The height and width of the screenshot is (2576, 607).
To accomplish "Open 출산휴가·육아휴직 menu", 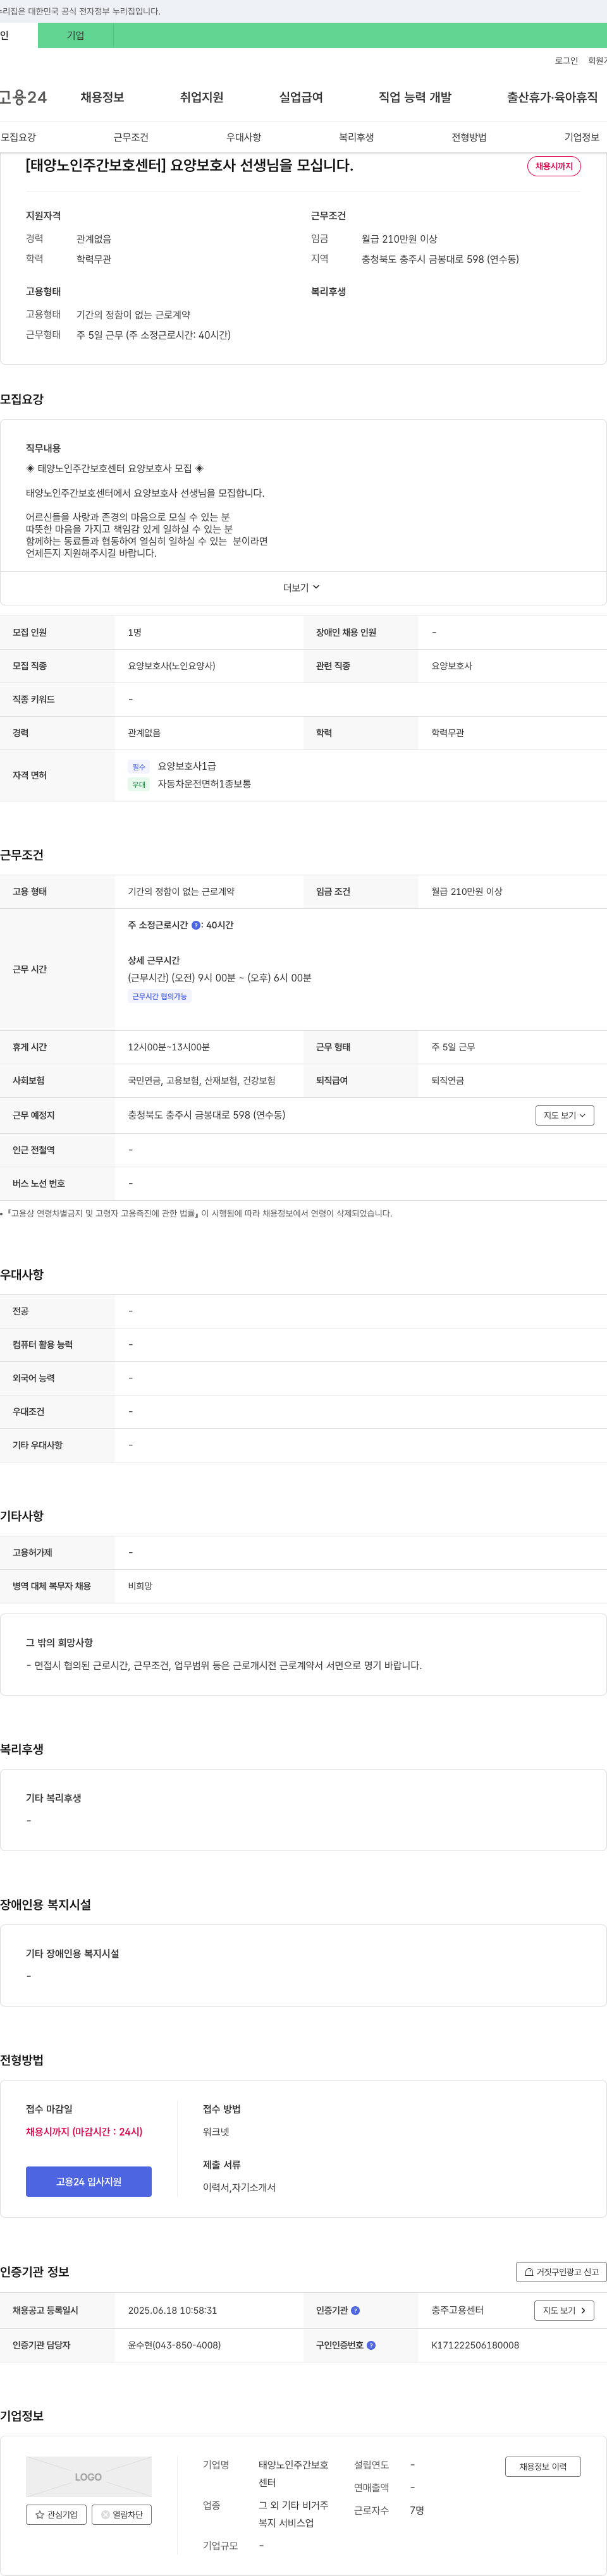I will click(552, 97).
